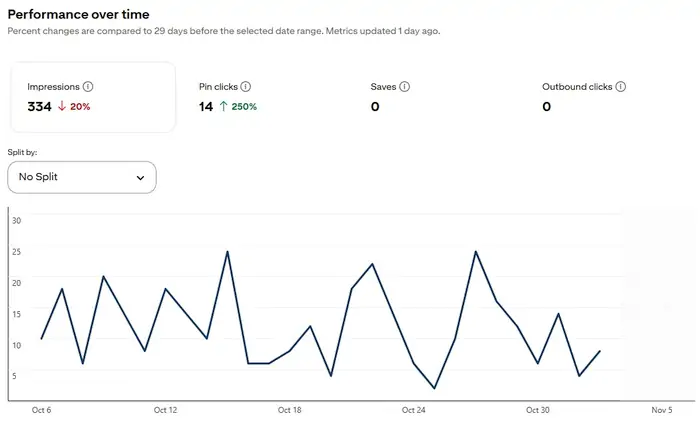Click the green up arrow showing 250%
Screen dimensions: 700x421
(x=224, y=107)
